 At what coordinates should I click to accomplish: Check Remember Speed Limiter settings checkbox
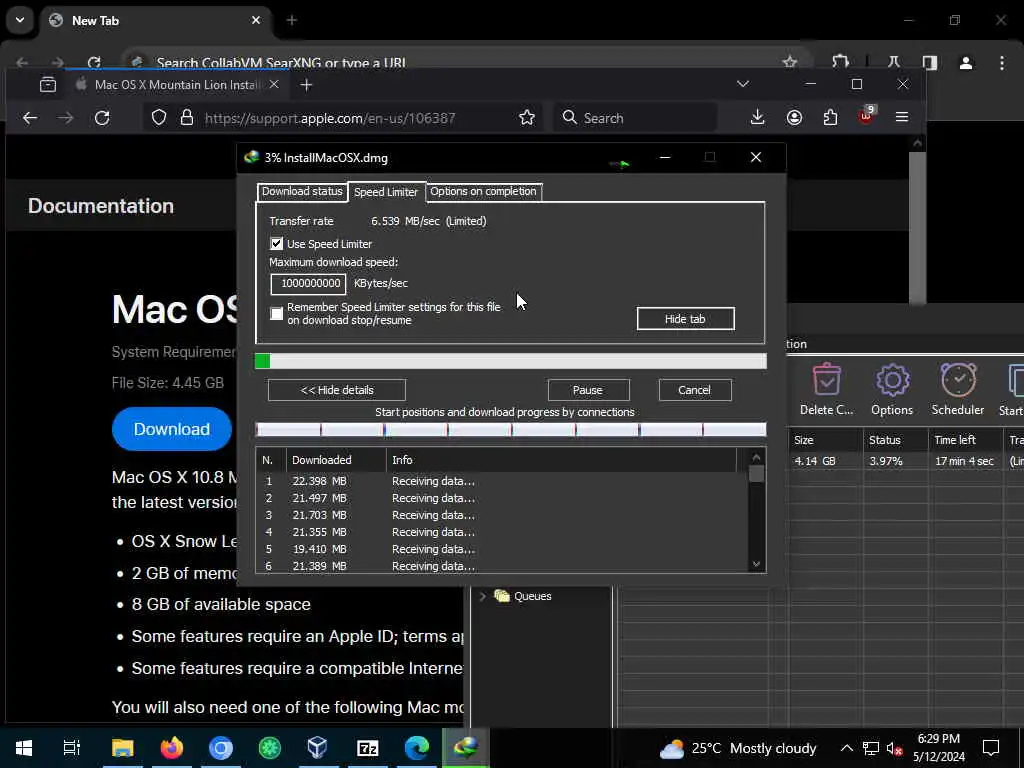point(277,313)
